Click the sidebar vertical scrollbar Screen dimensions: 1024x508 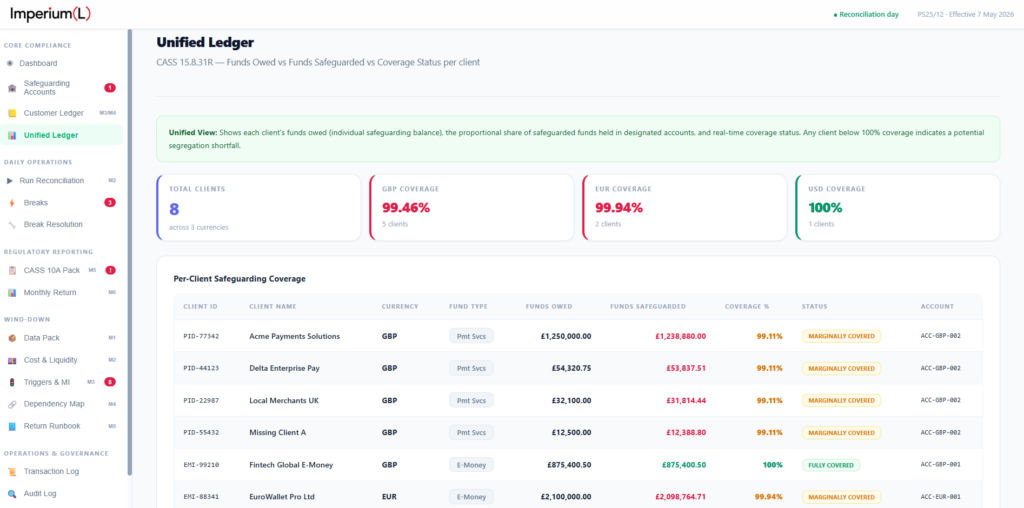click(x=129, y=251)
